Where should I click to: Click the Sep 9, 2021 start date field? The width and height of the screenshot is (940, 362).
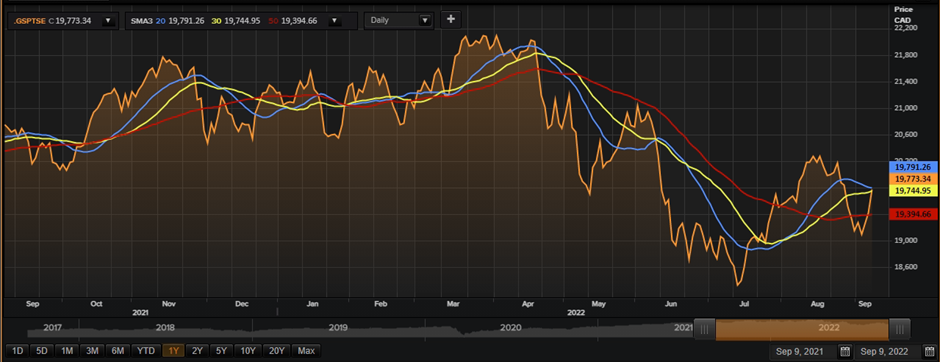click(x=803, y=351)
